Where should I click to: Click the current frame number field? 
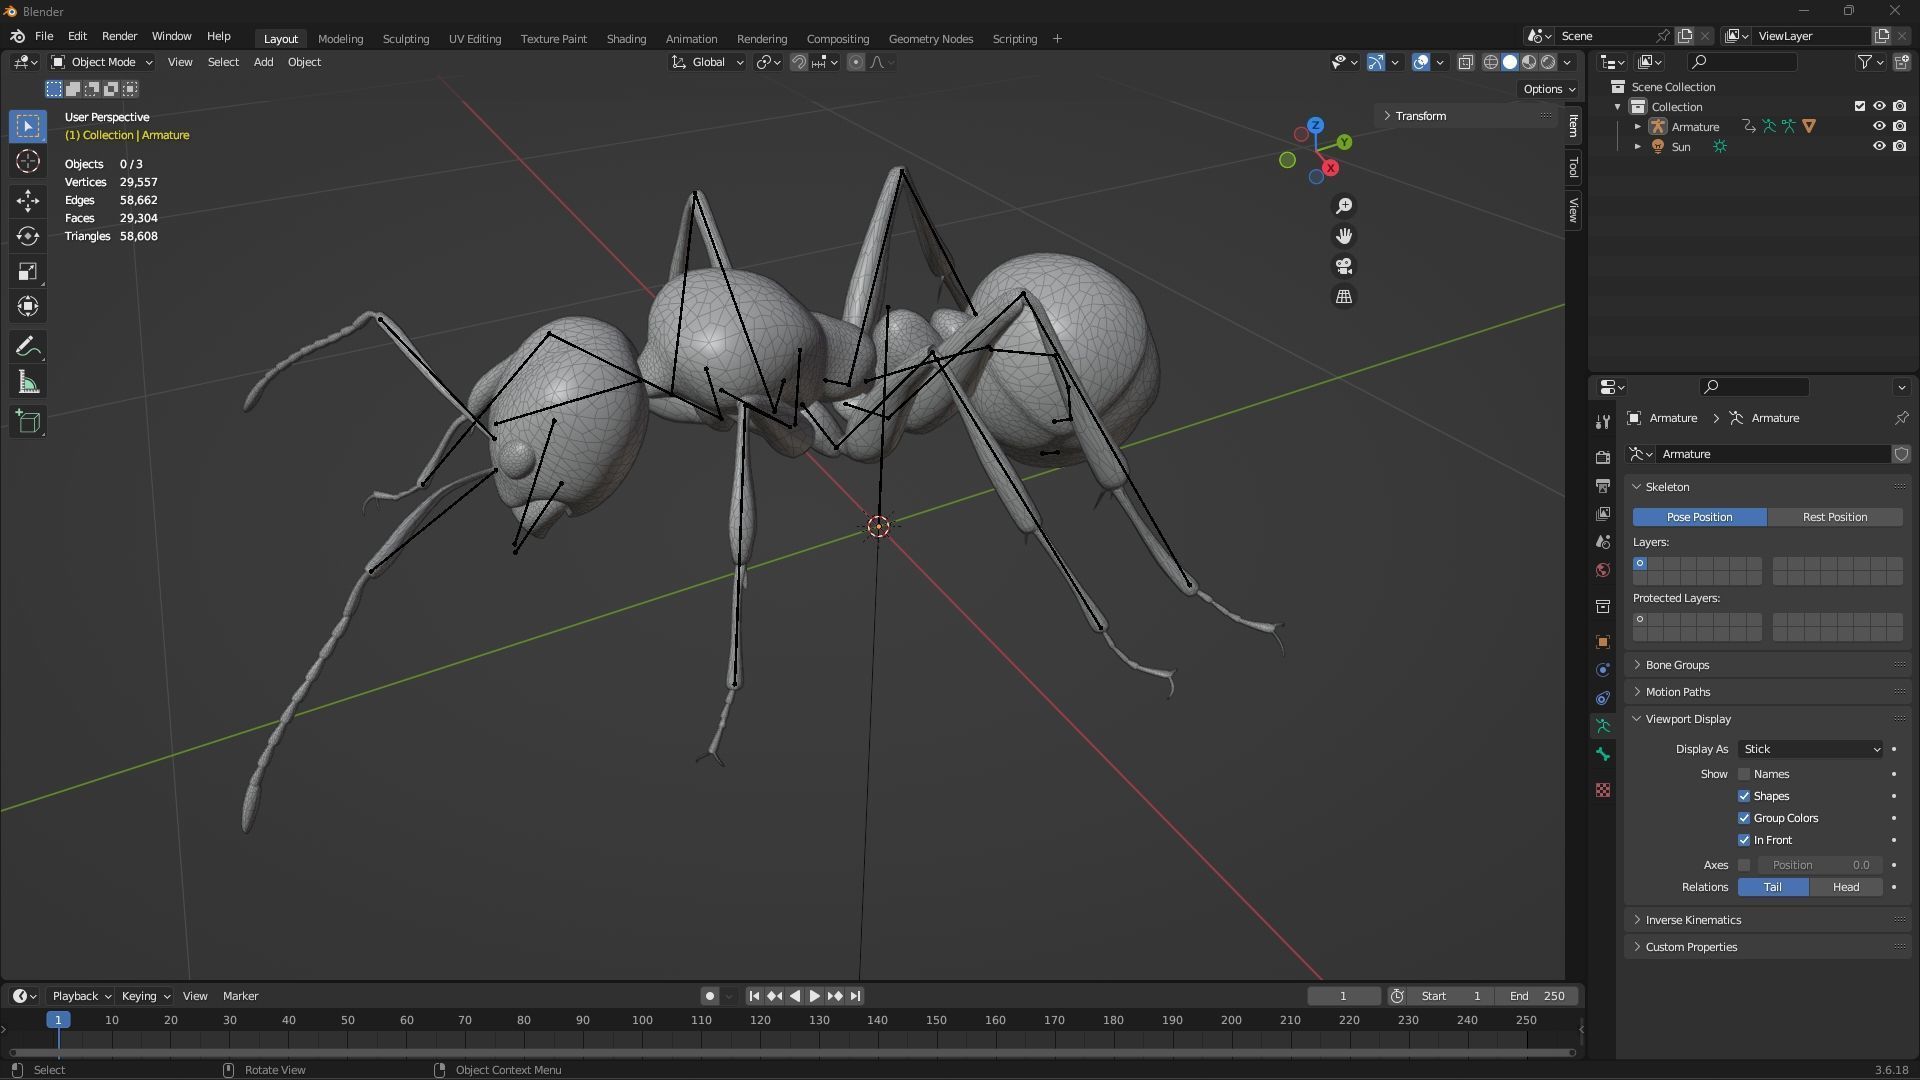1344,996
